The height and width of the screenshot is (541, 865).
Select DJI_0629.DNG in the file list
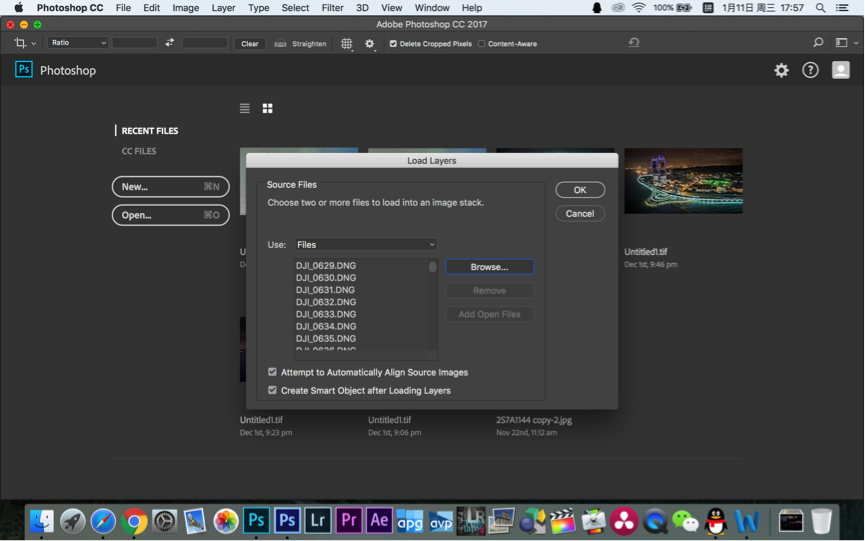pos(325,266)
